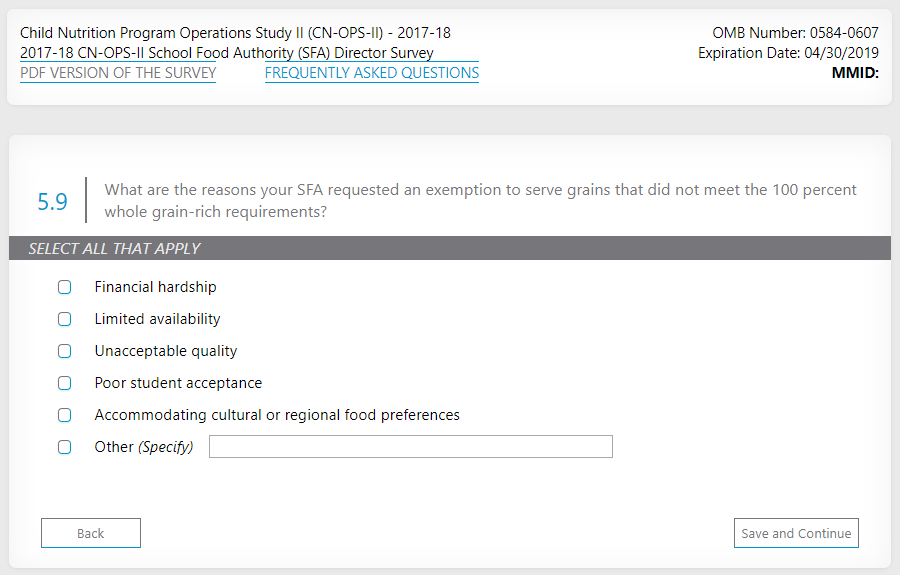This screenshot has width=900, height=575.
Task: Check Accommodating cultural or regional food preferences box
Action: tap(65, 415)
